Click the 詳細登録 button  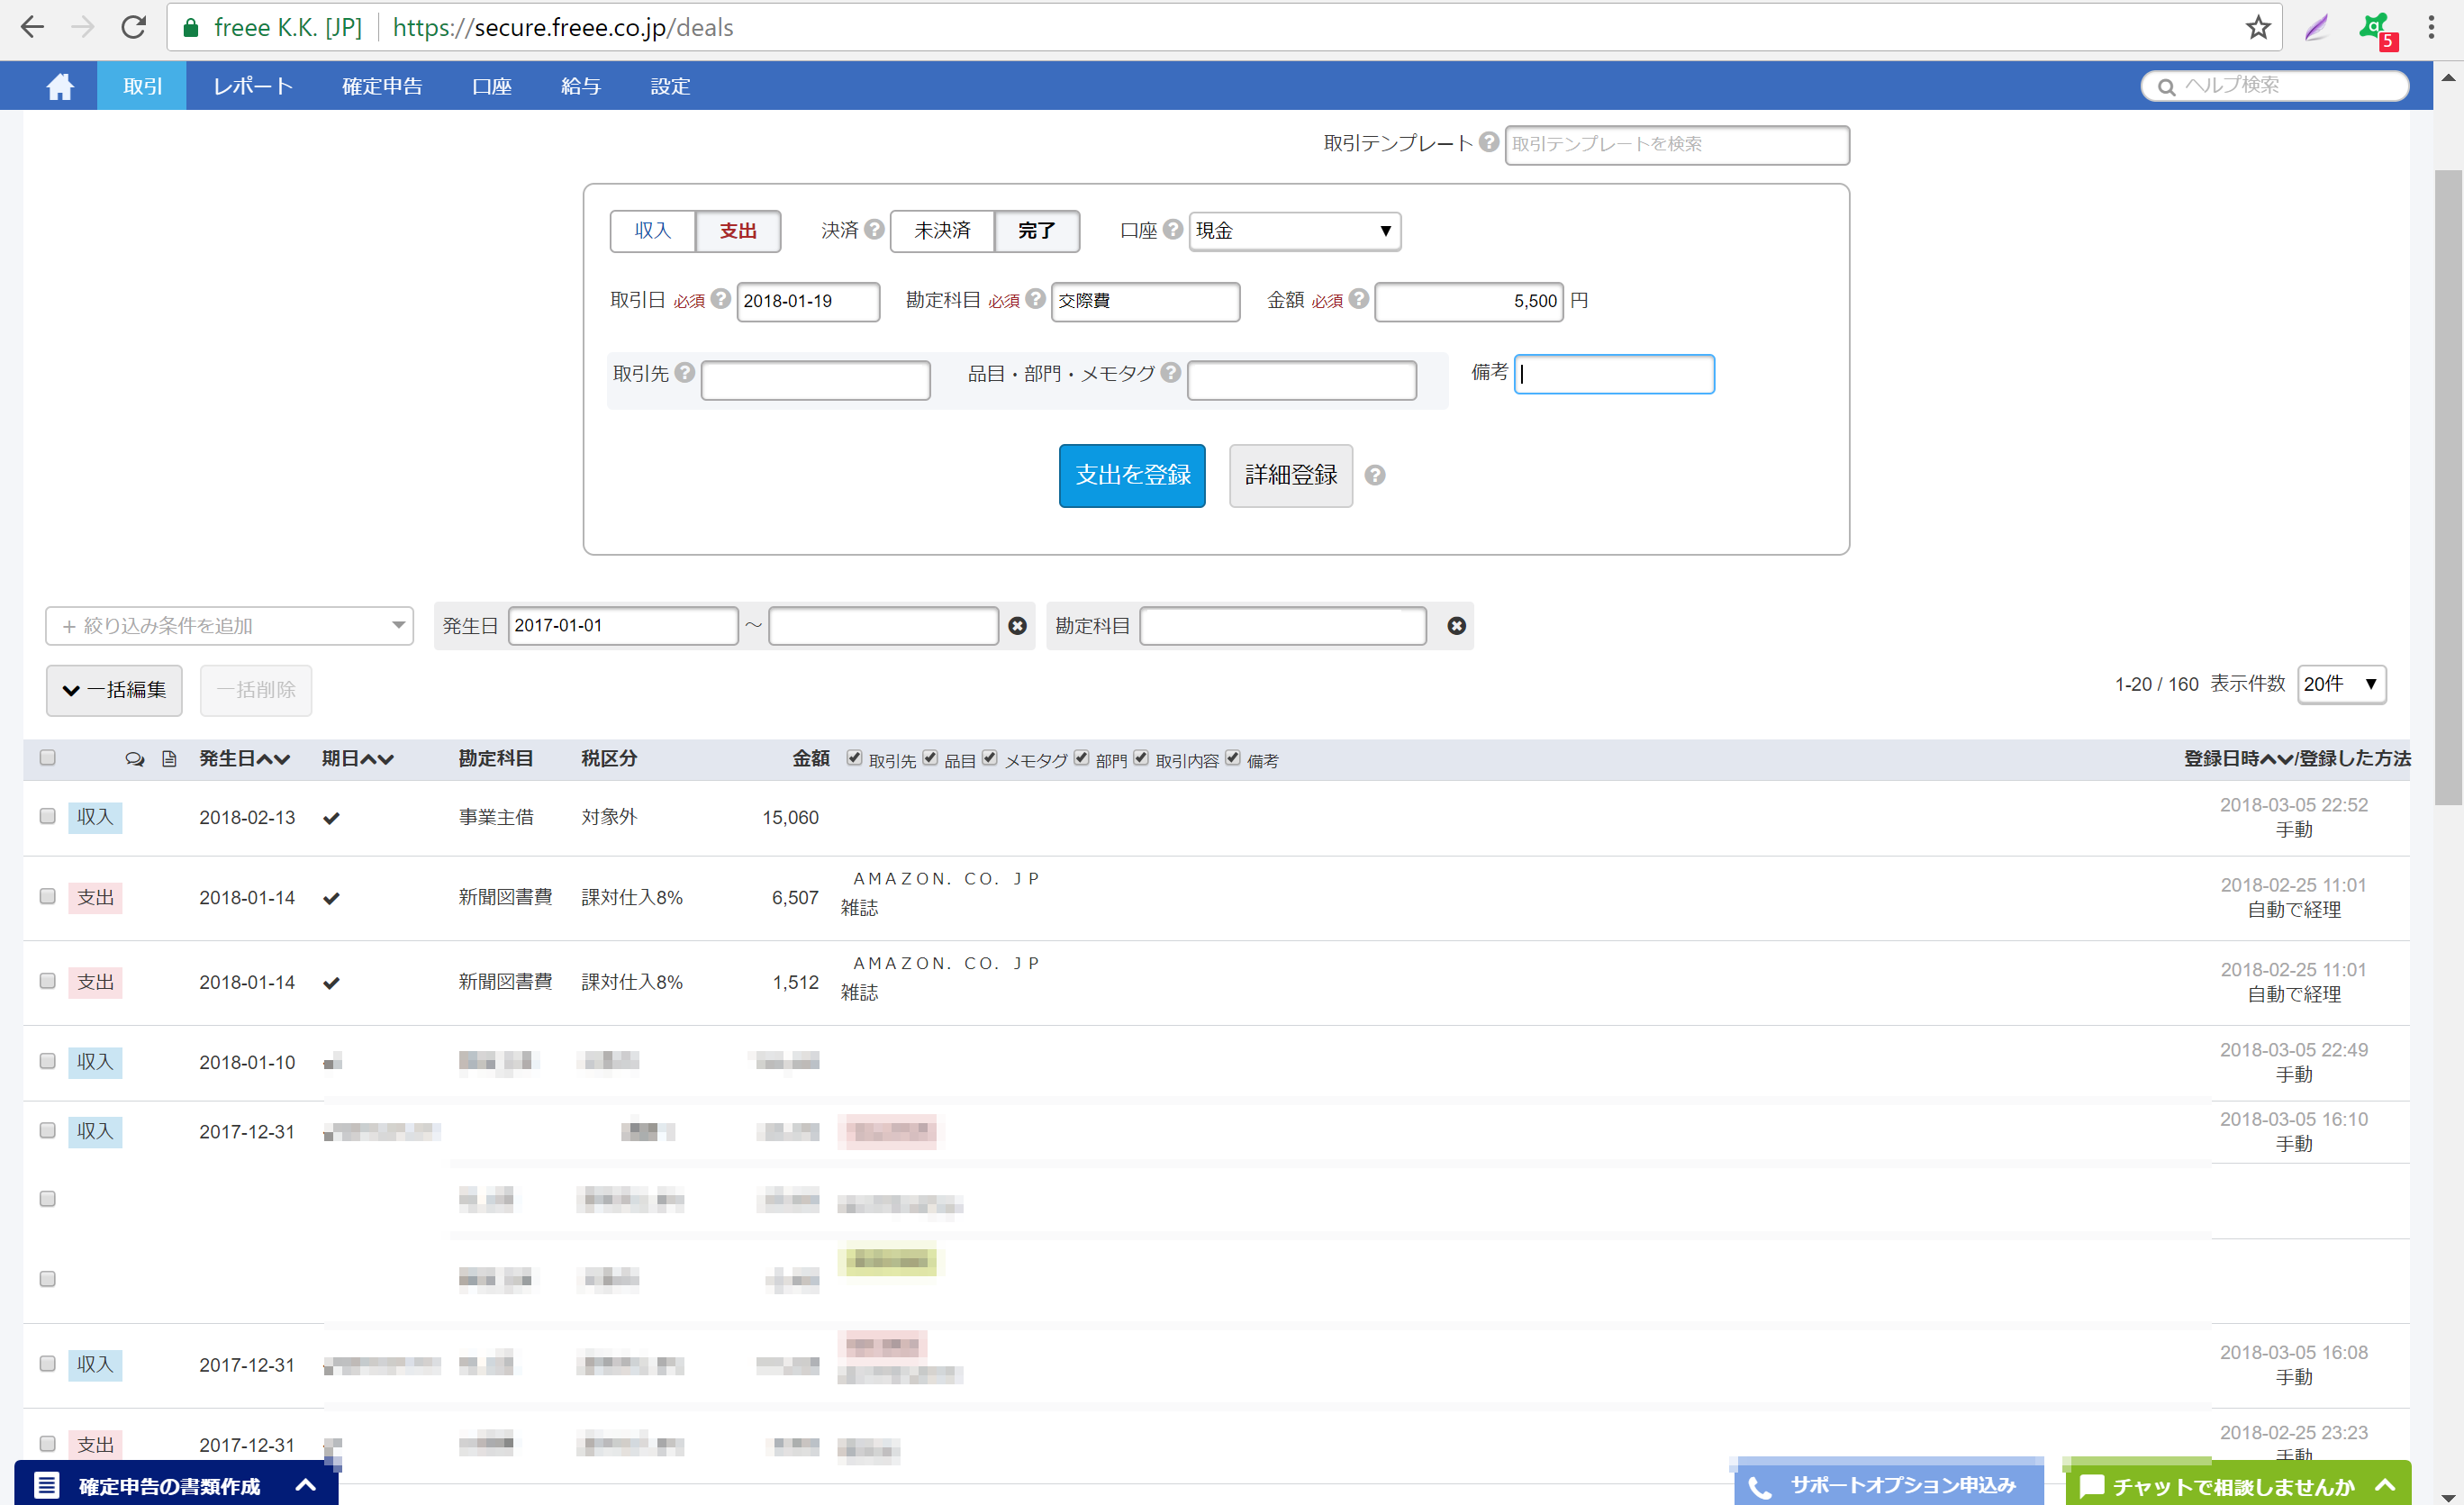click(1290, 476)
